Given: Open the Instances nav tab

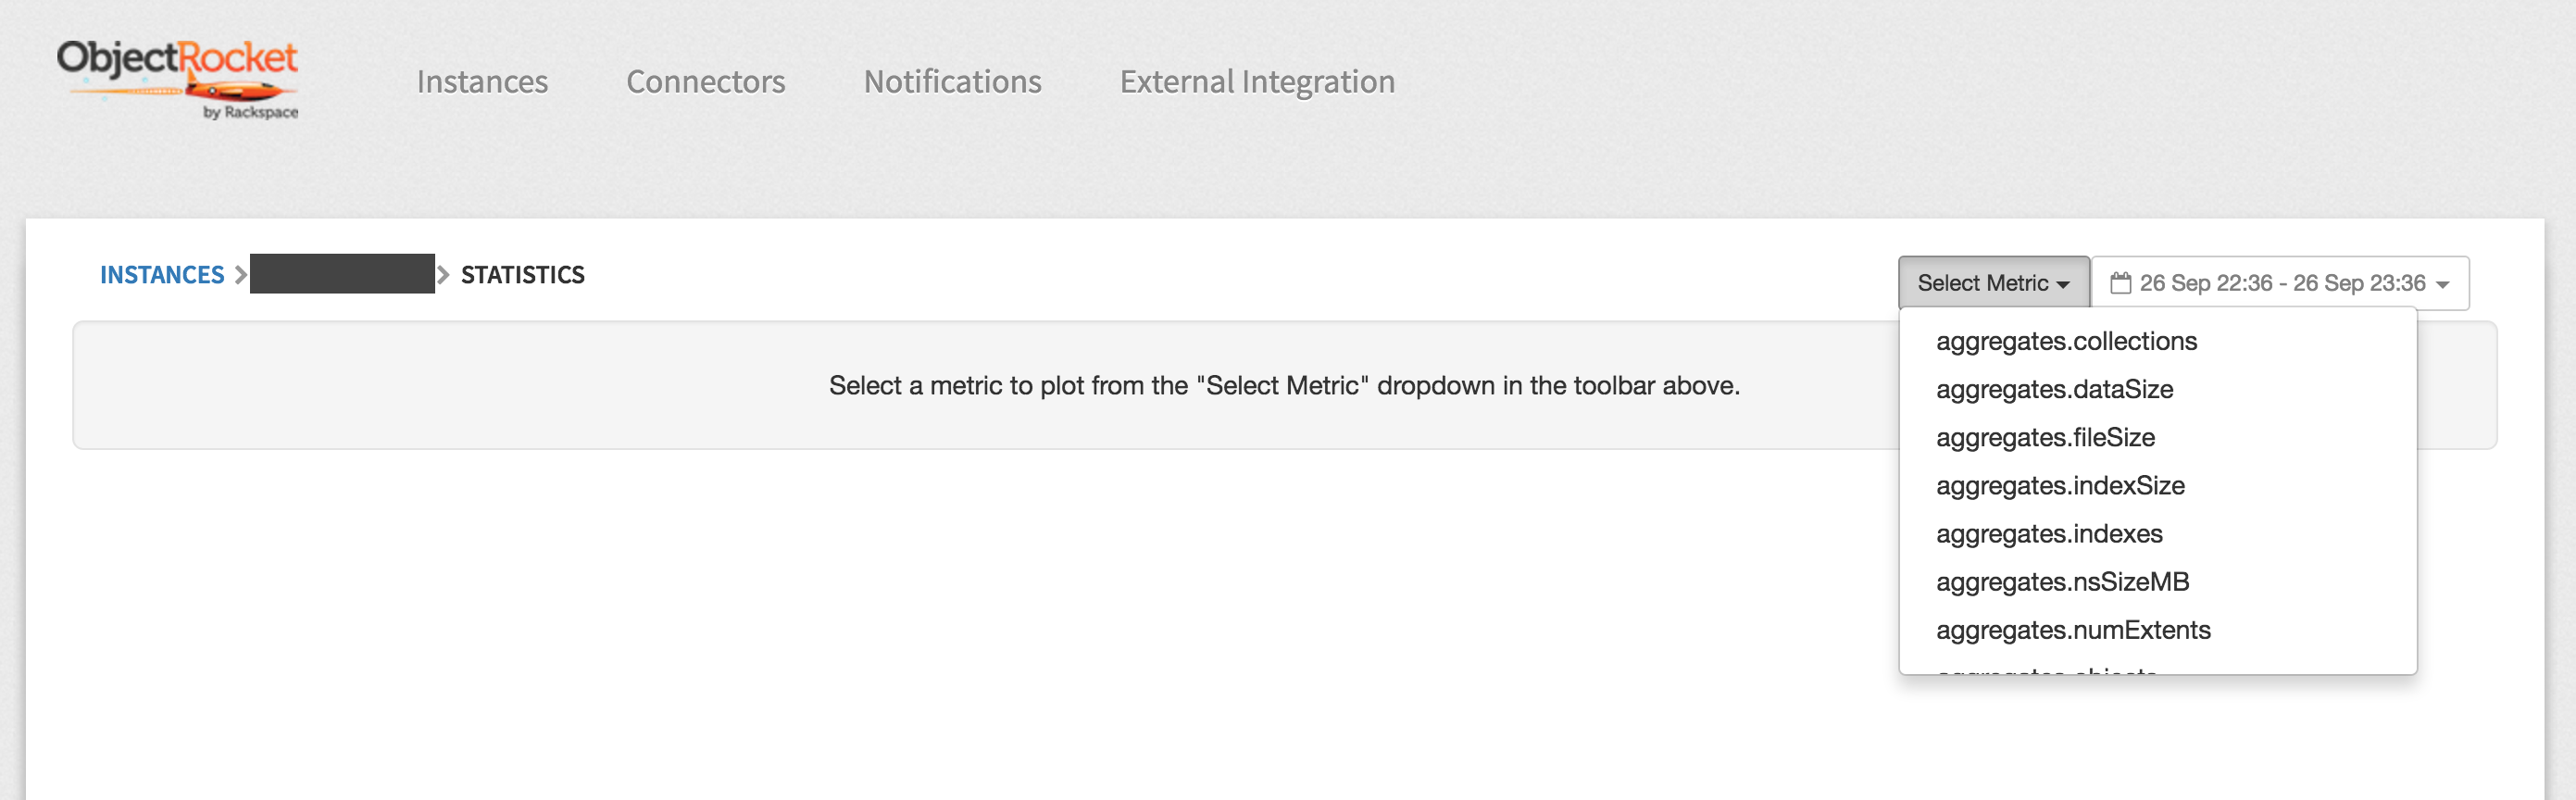Looking at the screenshot, I should [482, 81].
